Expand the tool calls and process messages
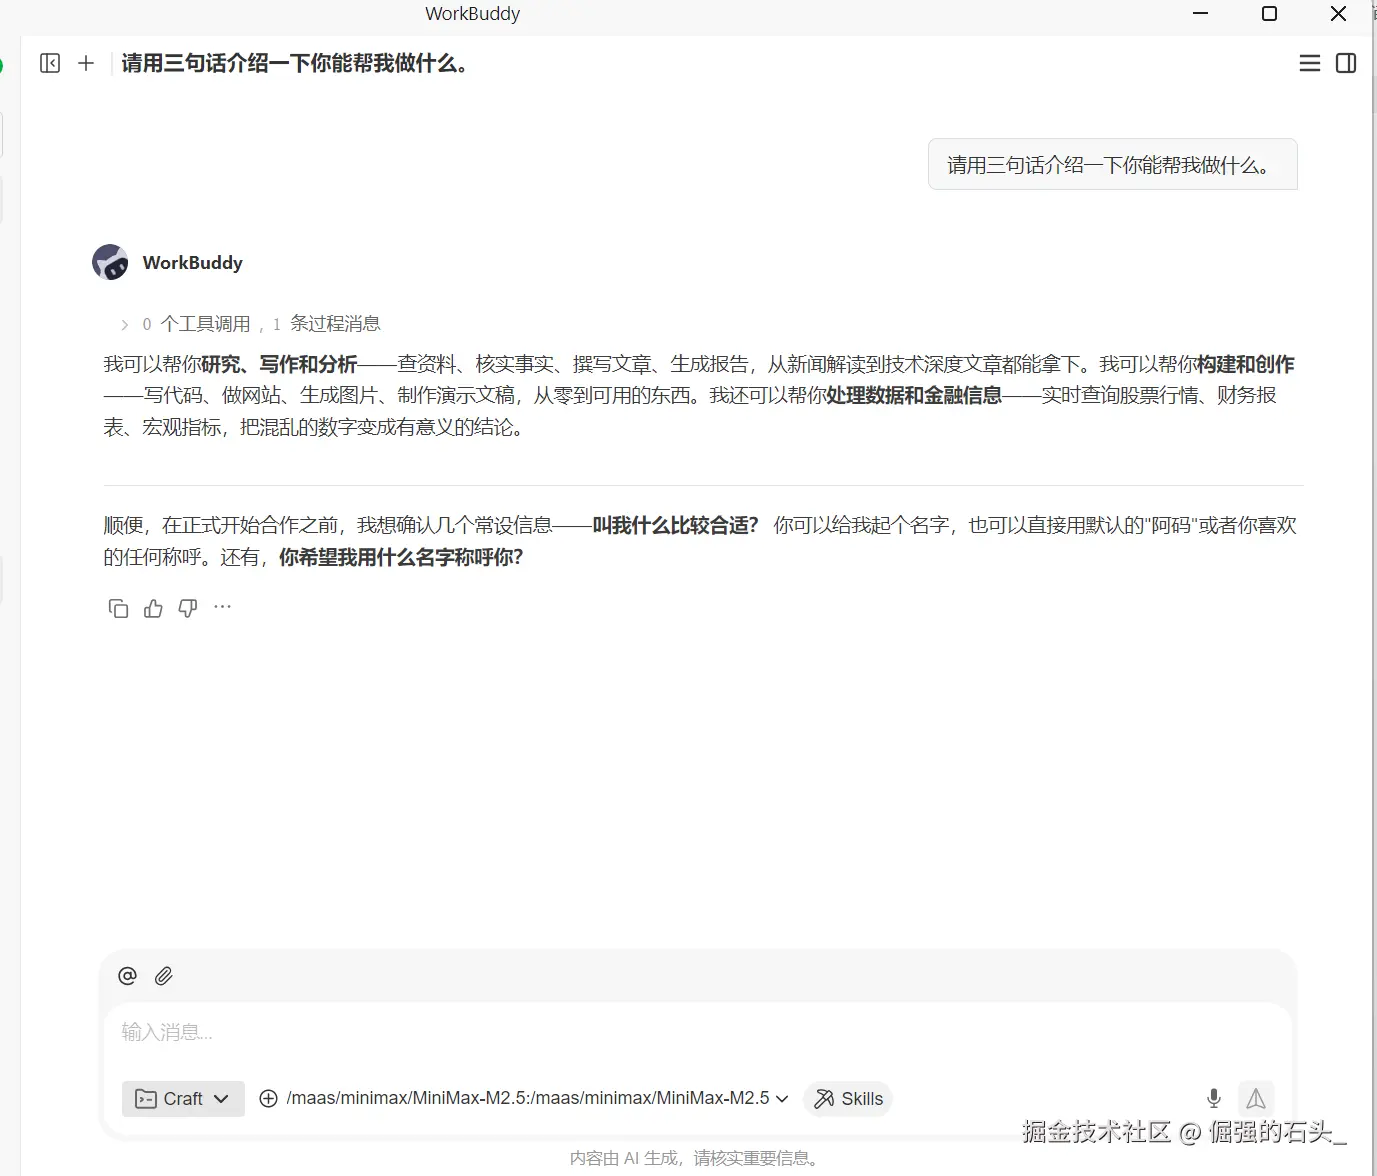The image size is (1377, 1176). 251,324
